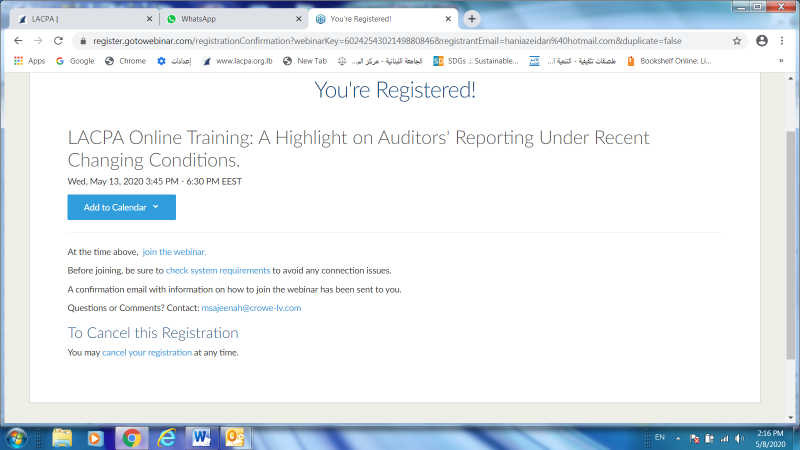The image size is (800, 450).
Task: Go back using the browser back arrow
Action: point(18,41)
